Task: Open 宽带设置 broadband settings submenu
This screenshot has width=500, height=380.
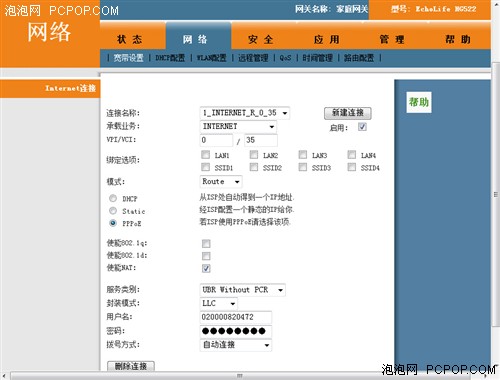Action: pos(129,58)
